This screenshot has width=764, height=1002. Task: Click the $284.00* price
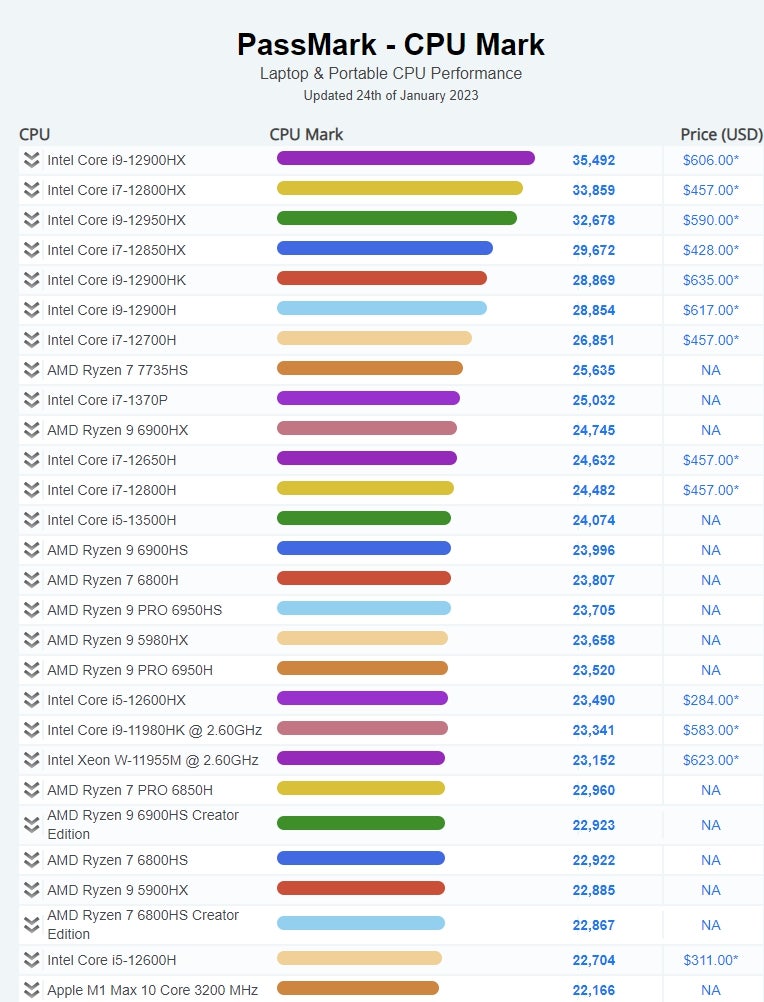click(x=710, y=700)
